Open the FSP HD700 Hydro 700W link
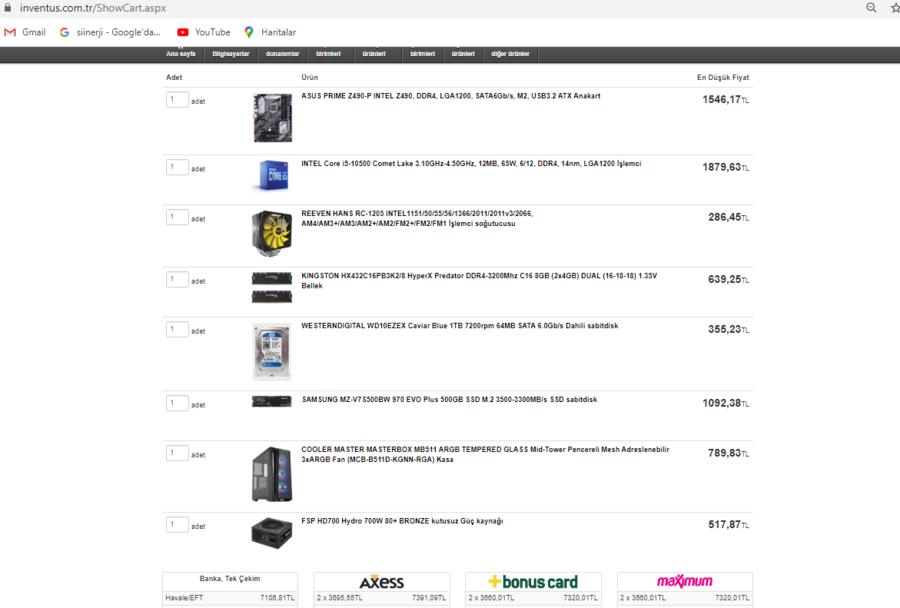The image size is (900, 608). [402, 521]
